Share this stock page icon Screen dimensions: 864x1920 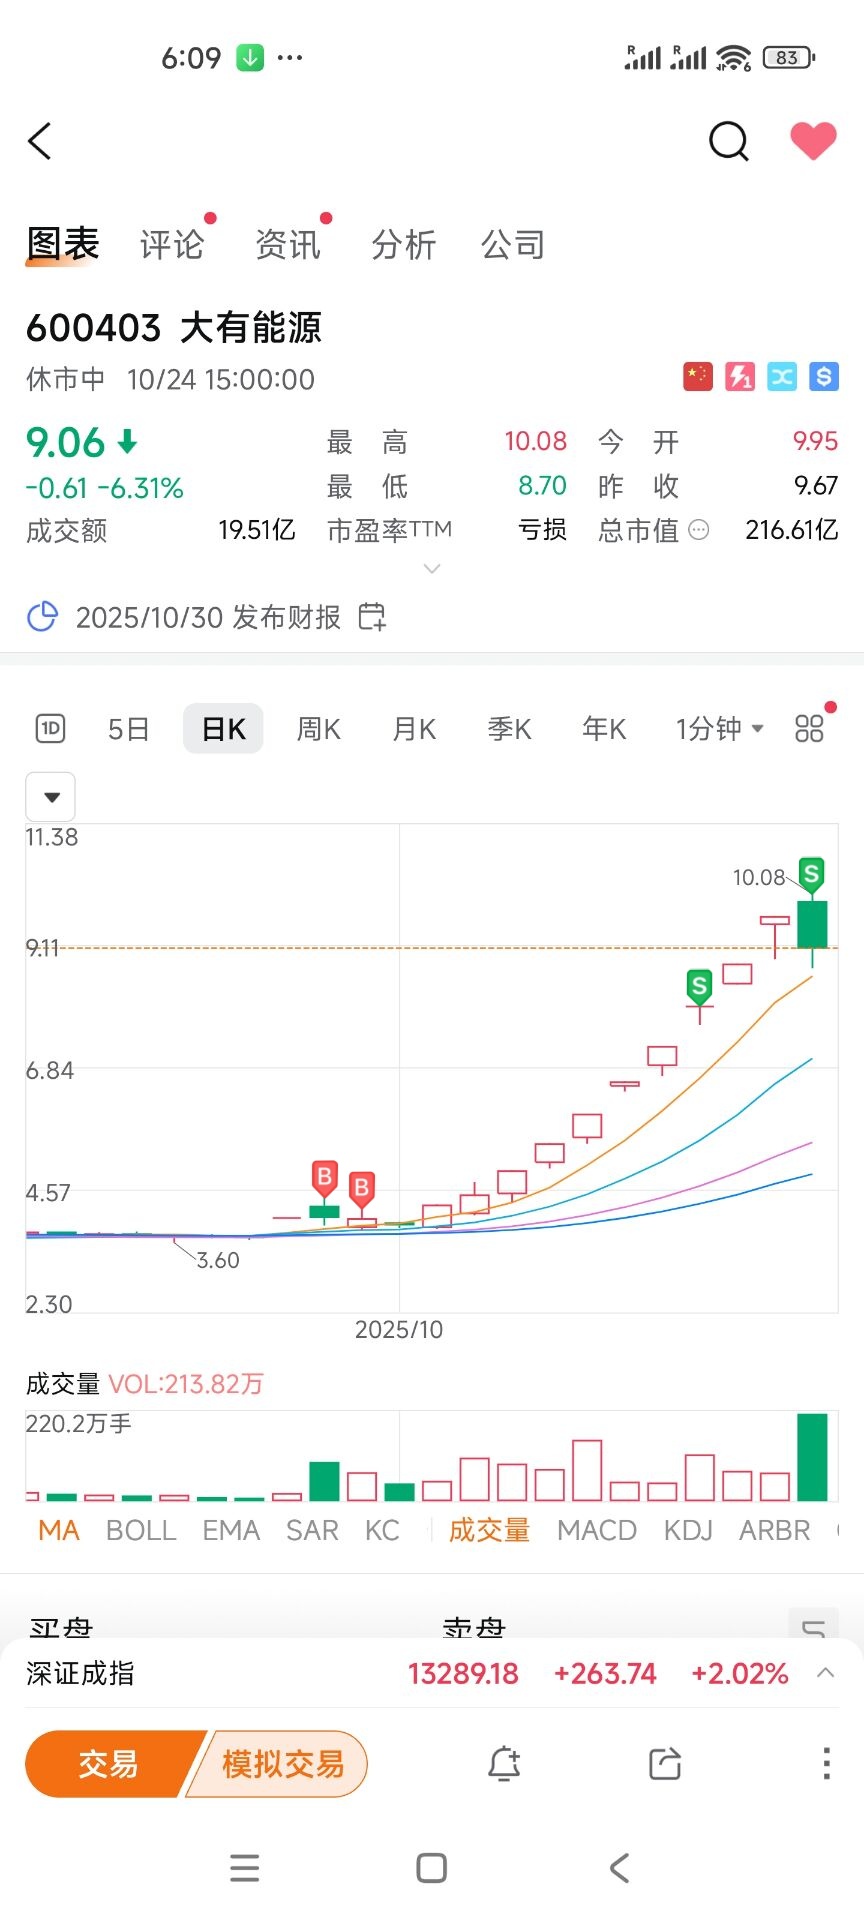665,1764
